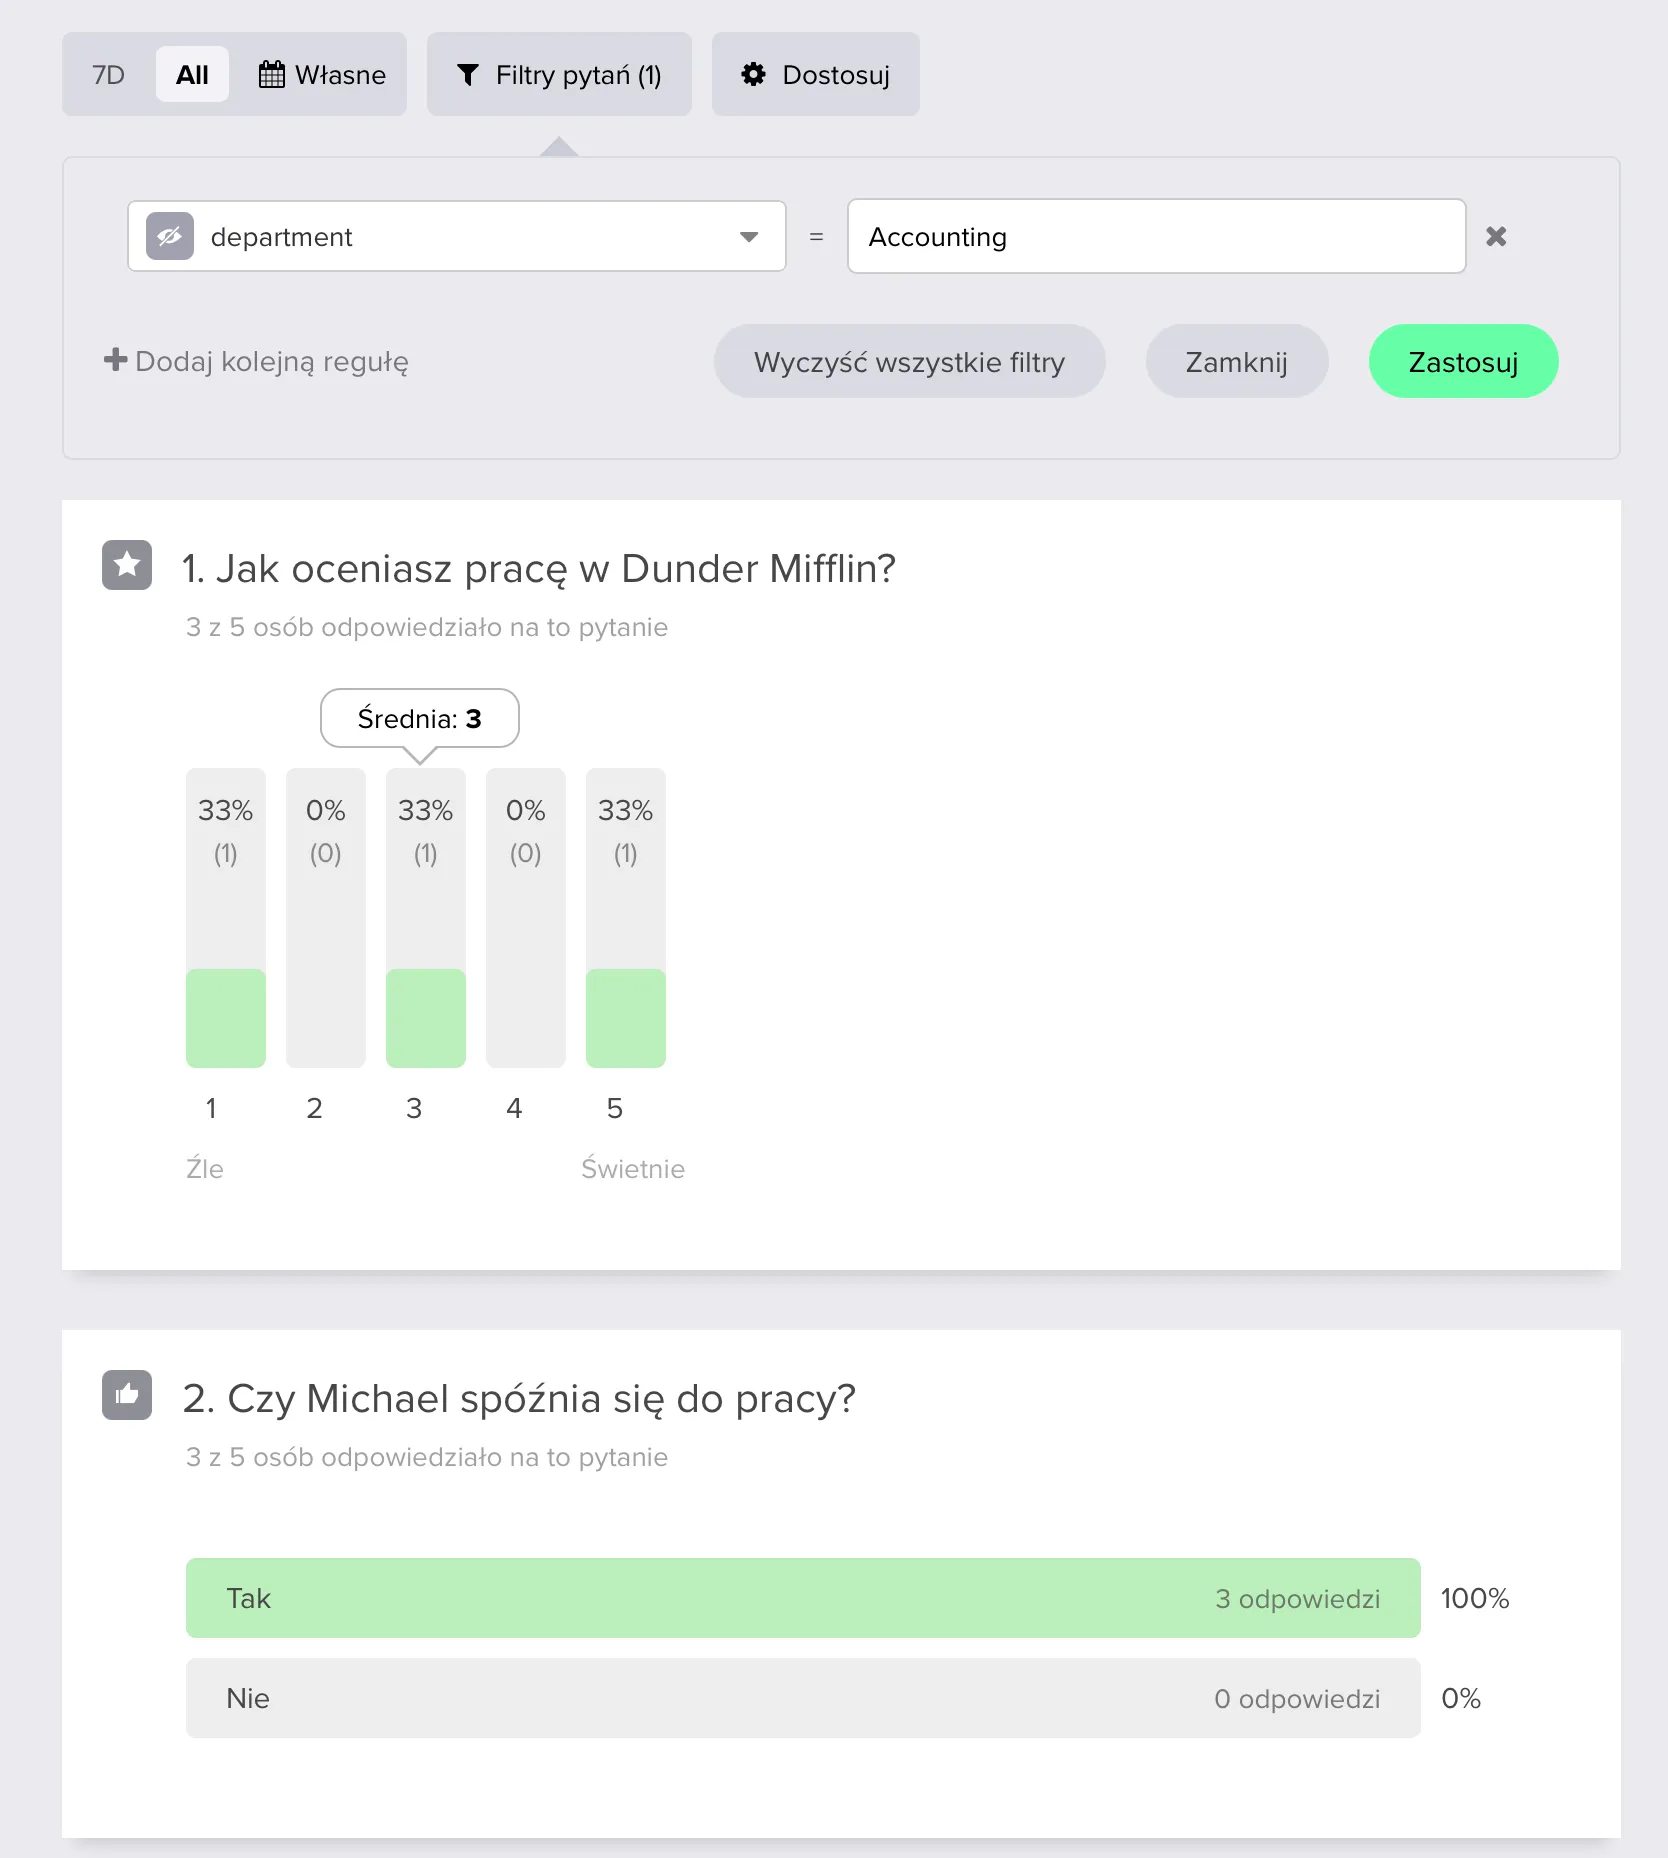Click the hidden-field eye icon beside department

pyautogui.click(x=170, y=236)
